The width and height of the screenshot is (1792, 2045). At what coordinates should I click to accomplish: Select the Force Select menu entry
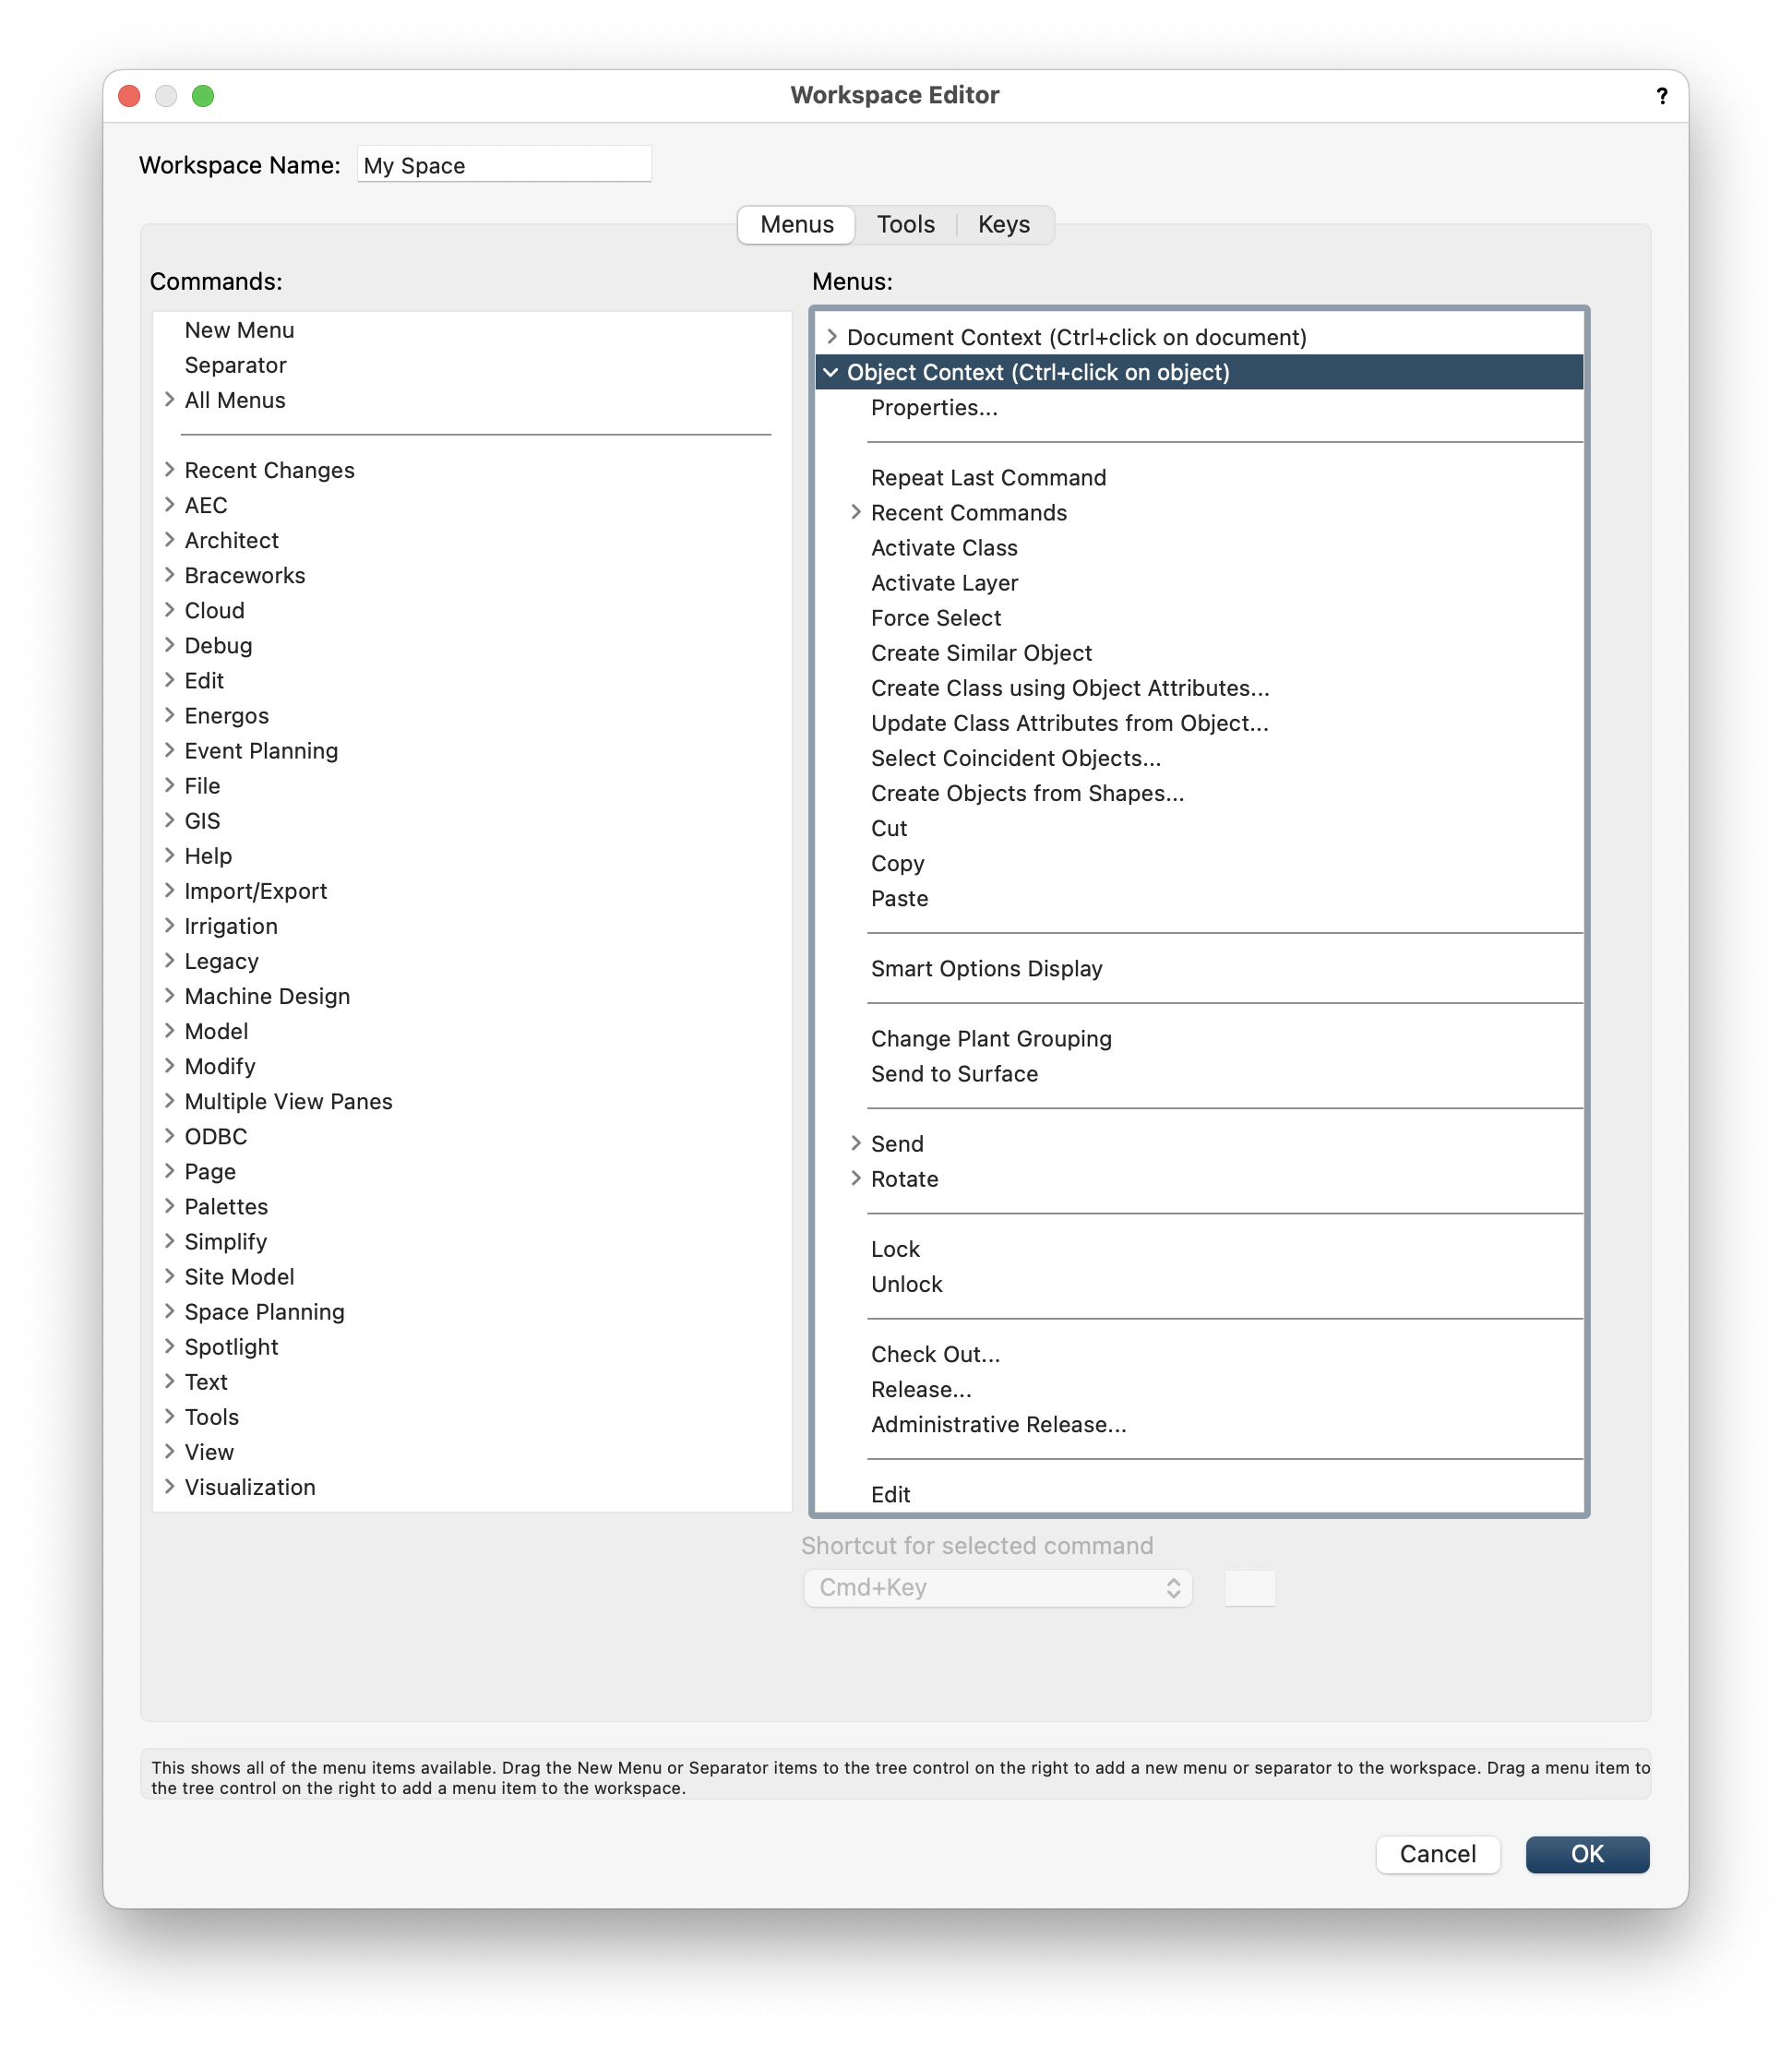pos(935,618)
